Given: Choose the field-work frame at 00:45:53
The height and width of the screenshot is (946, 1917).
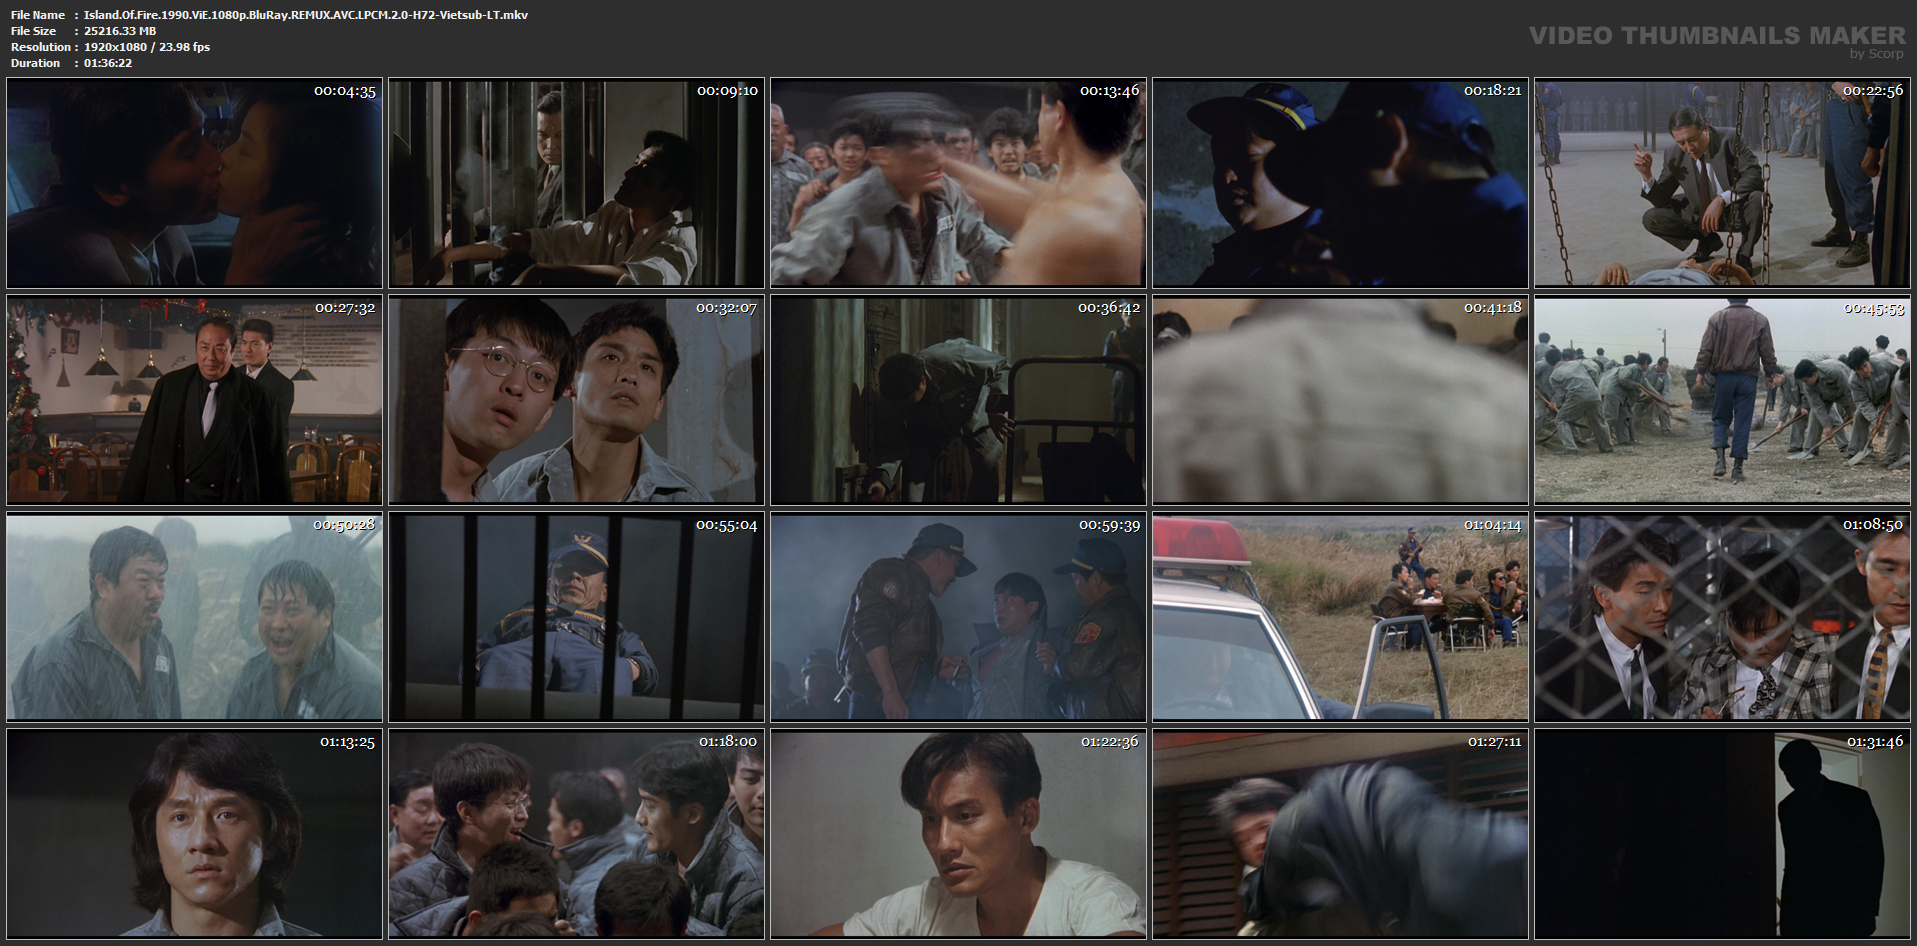Looking at the screenshot, I should pyautogui.click(x=1723, y=400).
